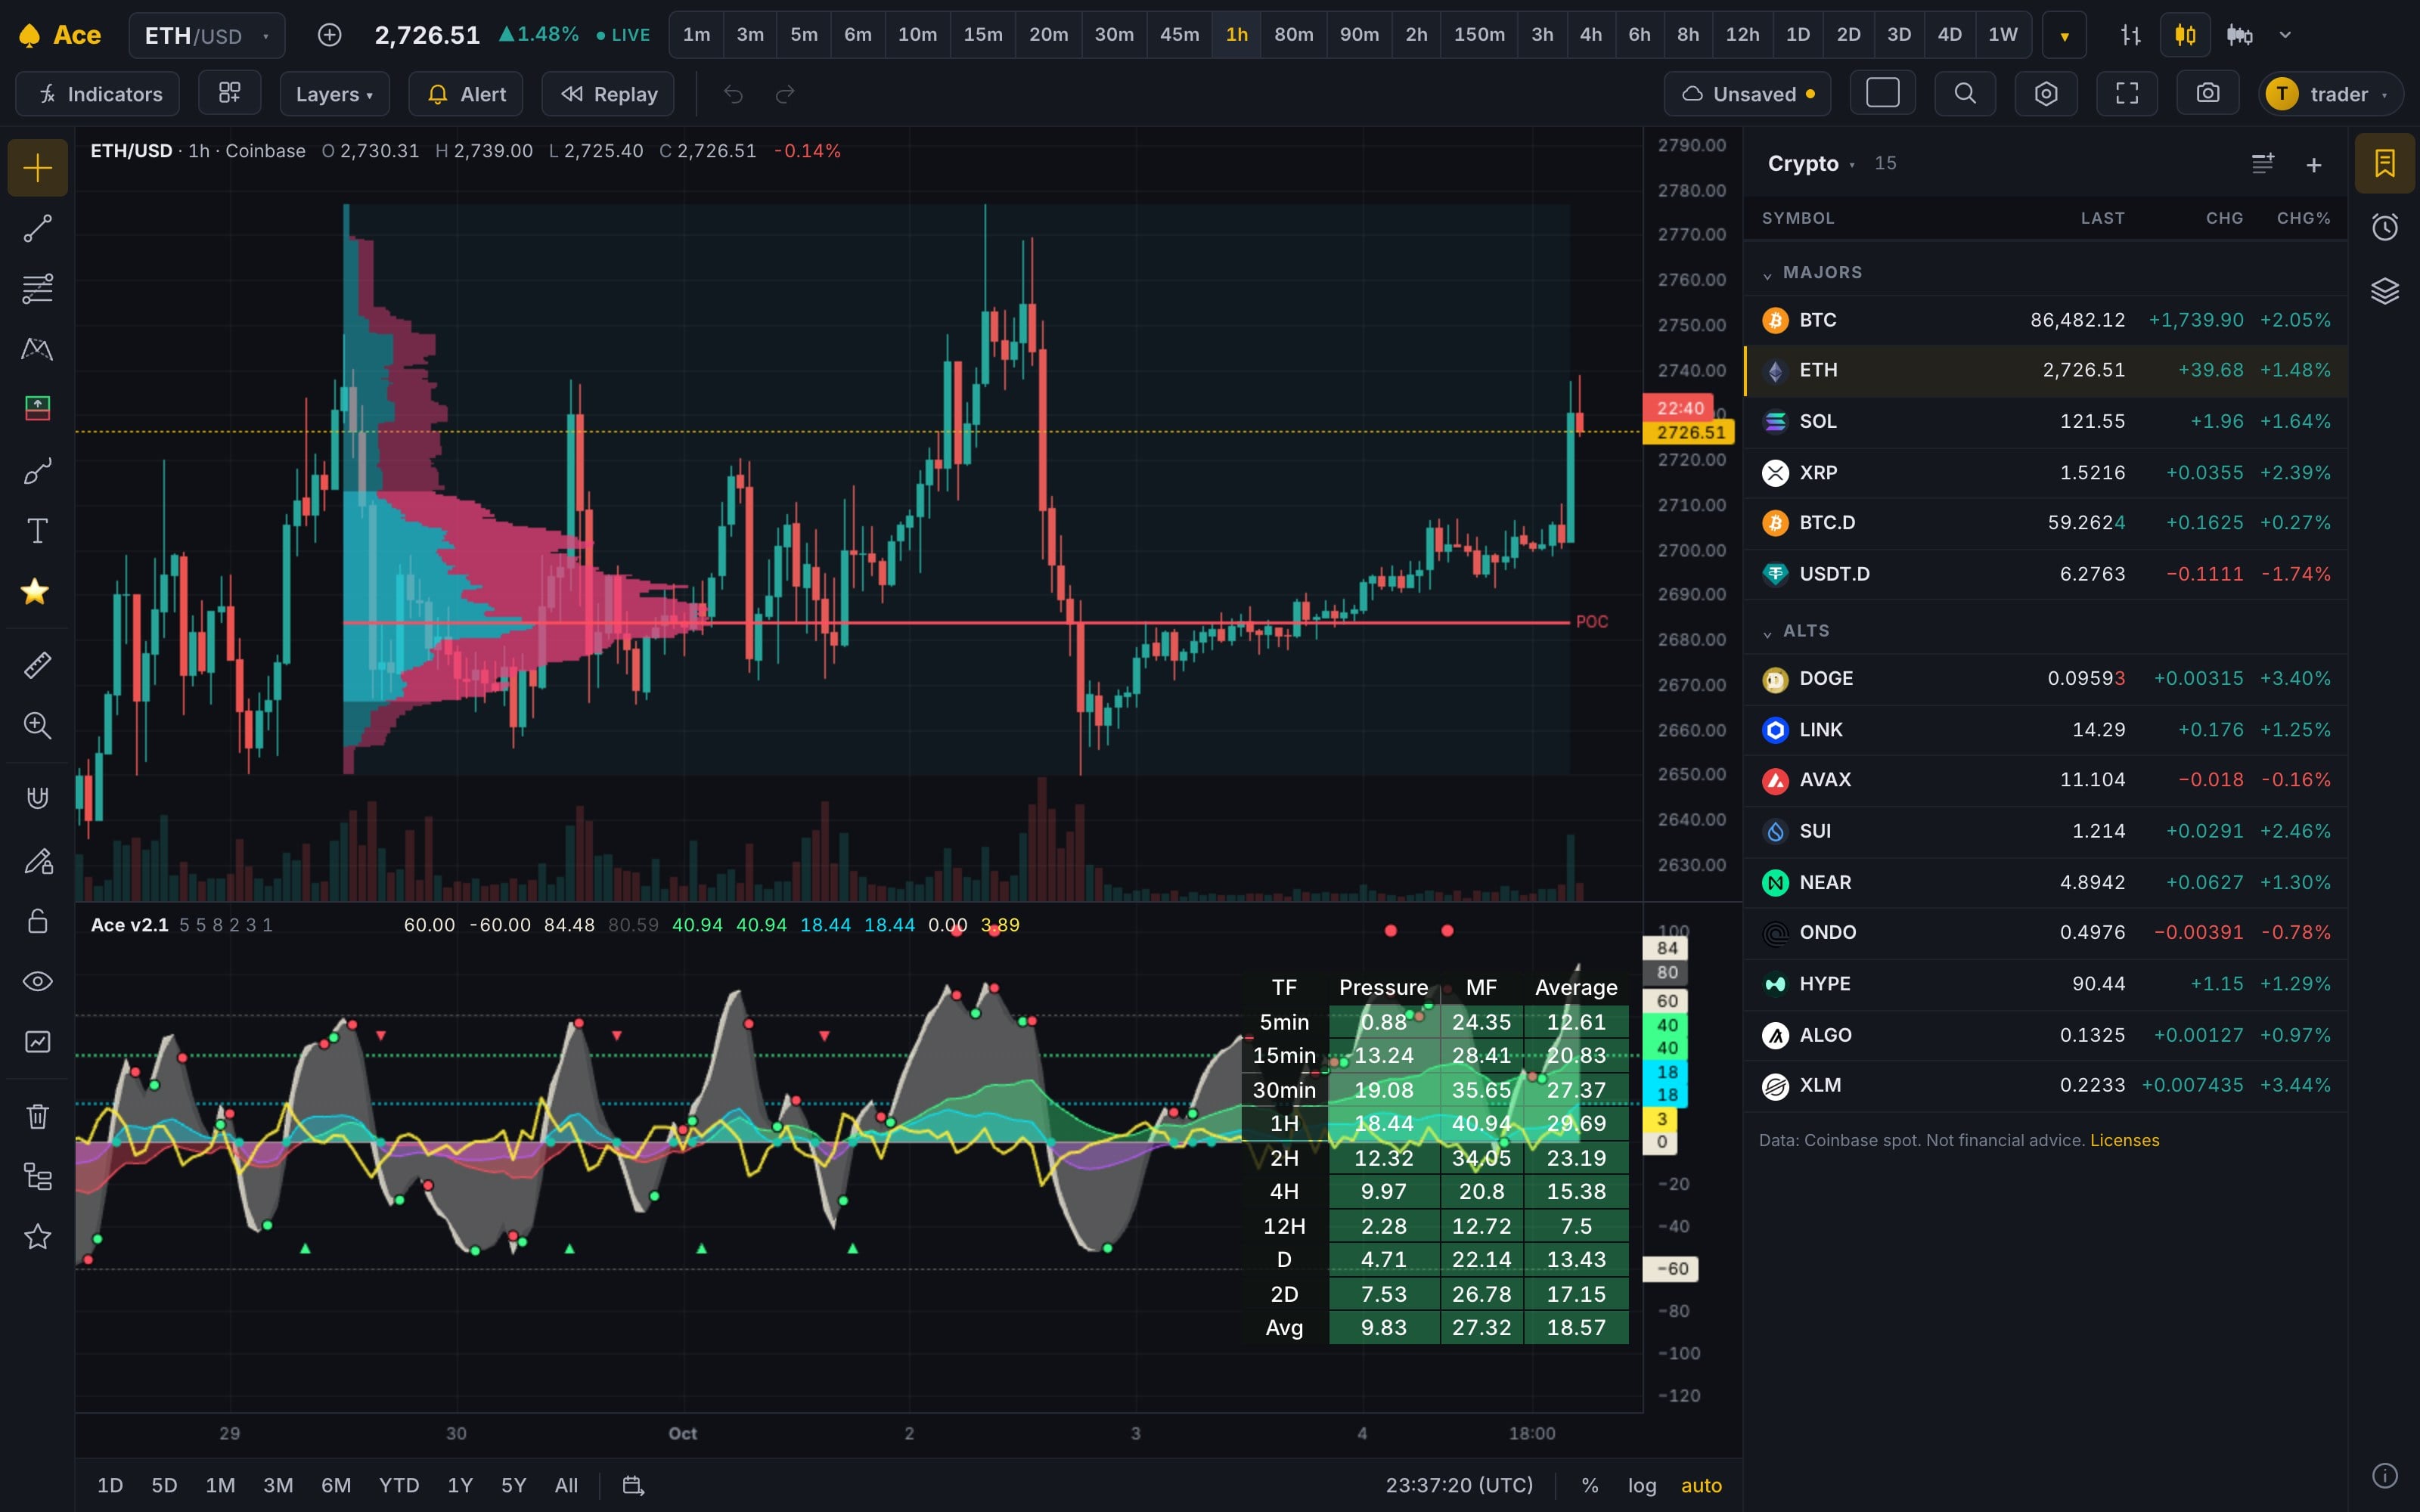Enter fullscreen mode
This screenshot has width=2420, height=1512.
[x=2127, y=93]
